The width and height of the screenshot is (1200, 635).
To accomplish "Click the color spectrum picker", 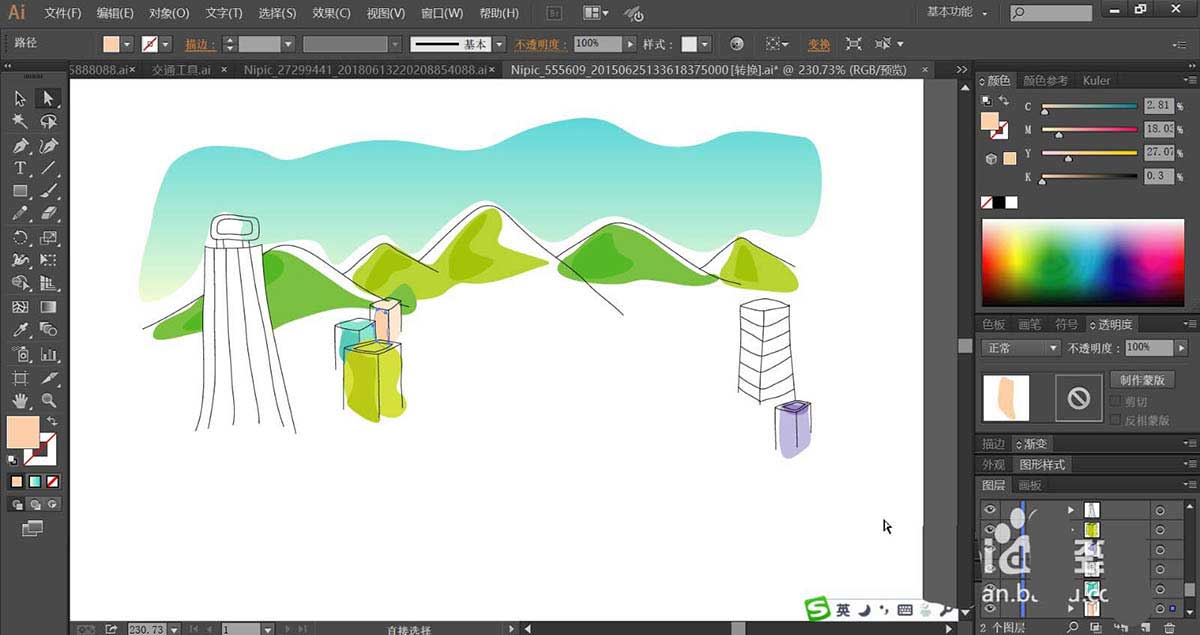I will click(x=1083, y=262).
